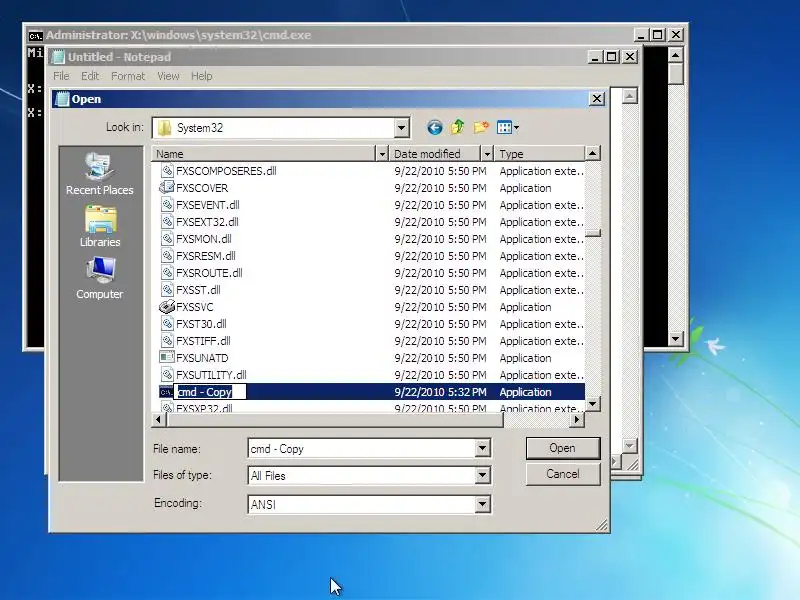Click the Cancel button
The height and width of the screenshot is (600, 800).
pos(563,474)
